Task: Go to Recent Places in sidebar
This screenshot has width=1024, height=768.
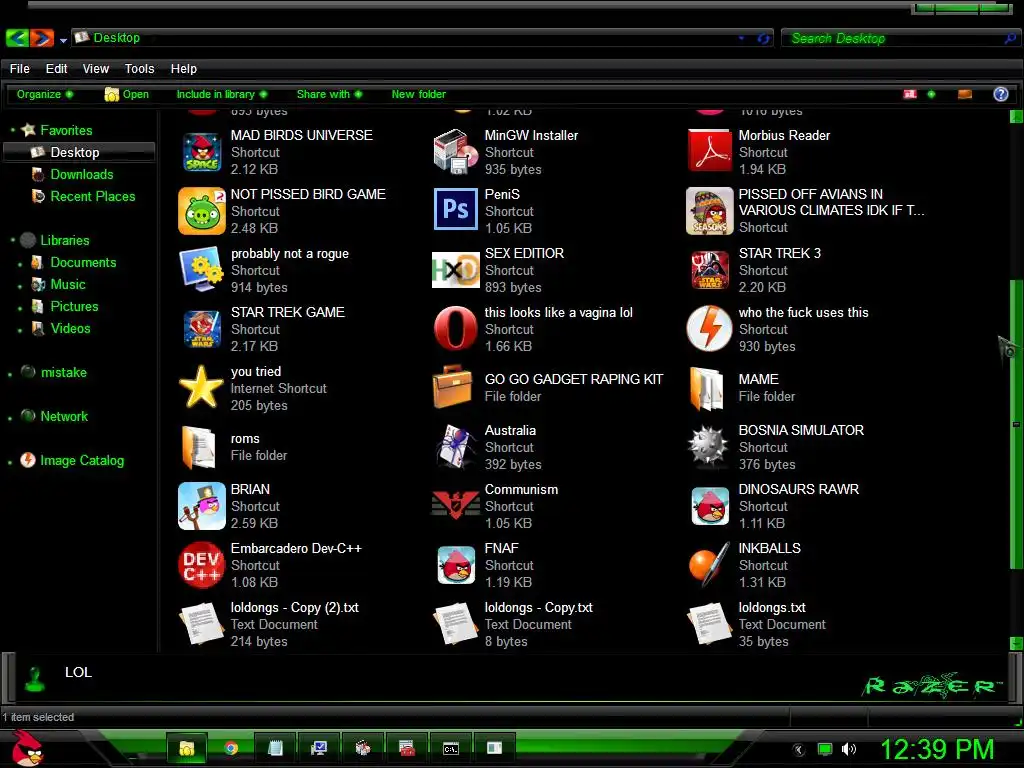Action: (93, 196)
